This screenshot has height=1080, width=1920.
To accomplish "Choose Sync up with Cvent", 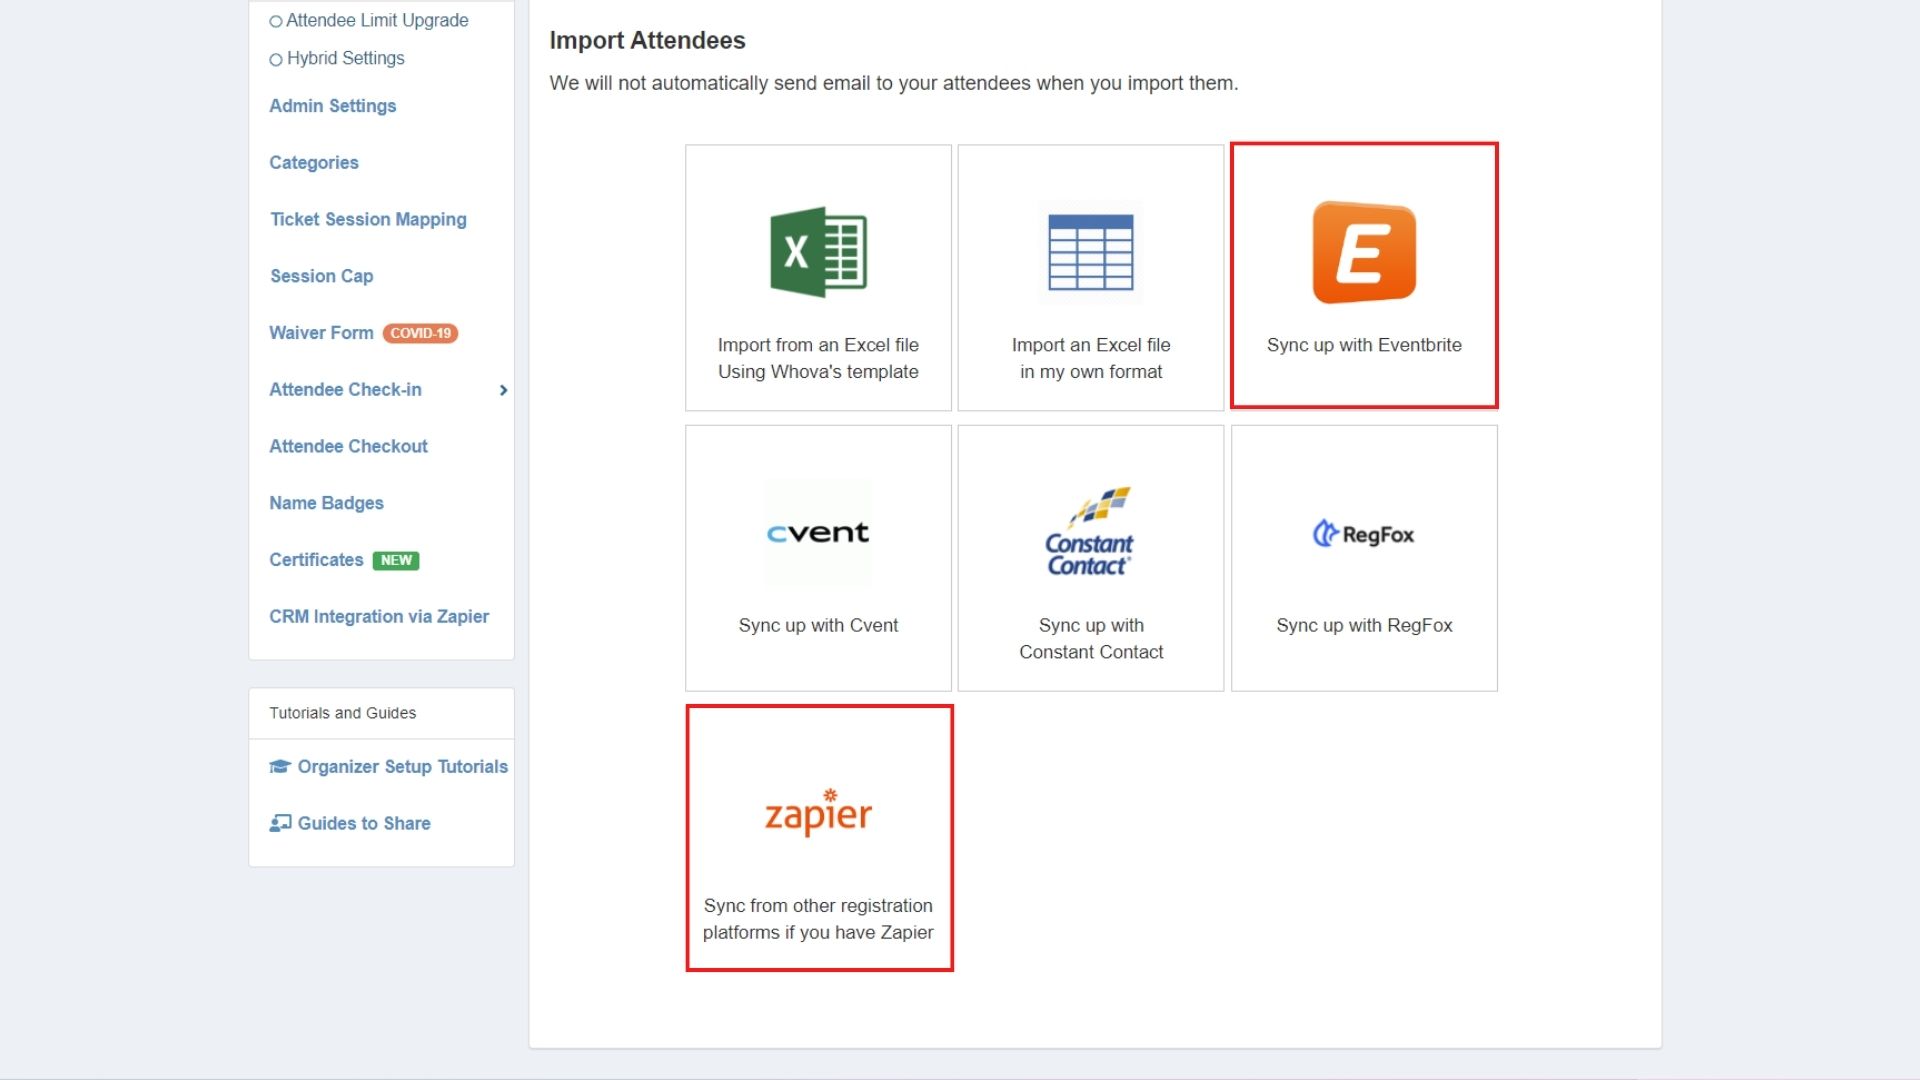I will 818,558.
